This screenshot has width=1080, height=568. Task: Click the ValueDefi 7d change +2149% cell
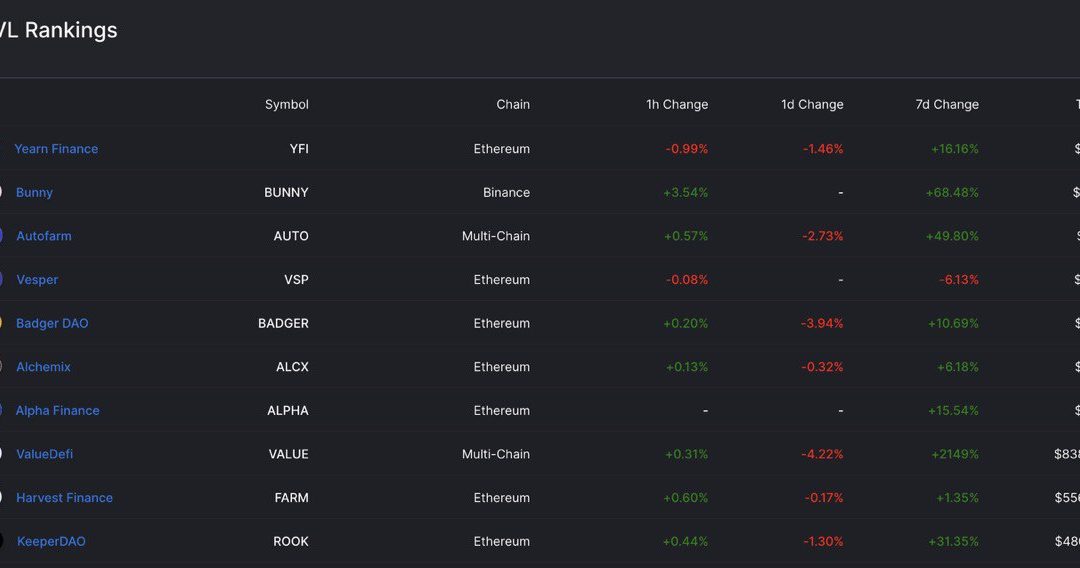(953, 454)
